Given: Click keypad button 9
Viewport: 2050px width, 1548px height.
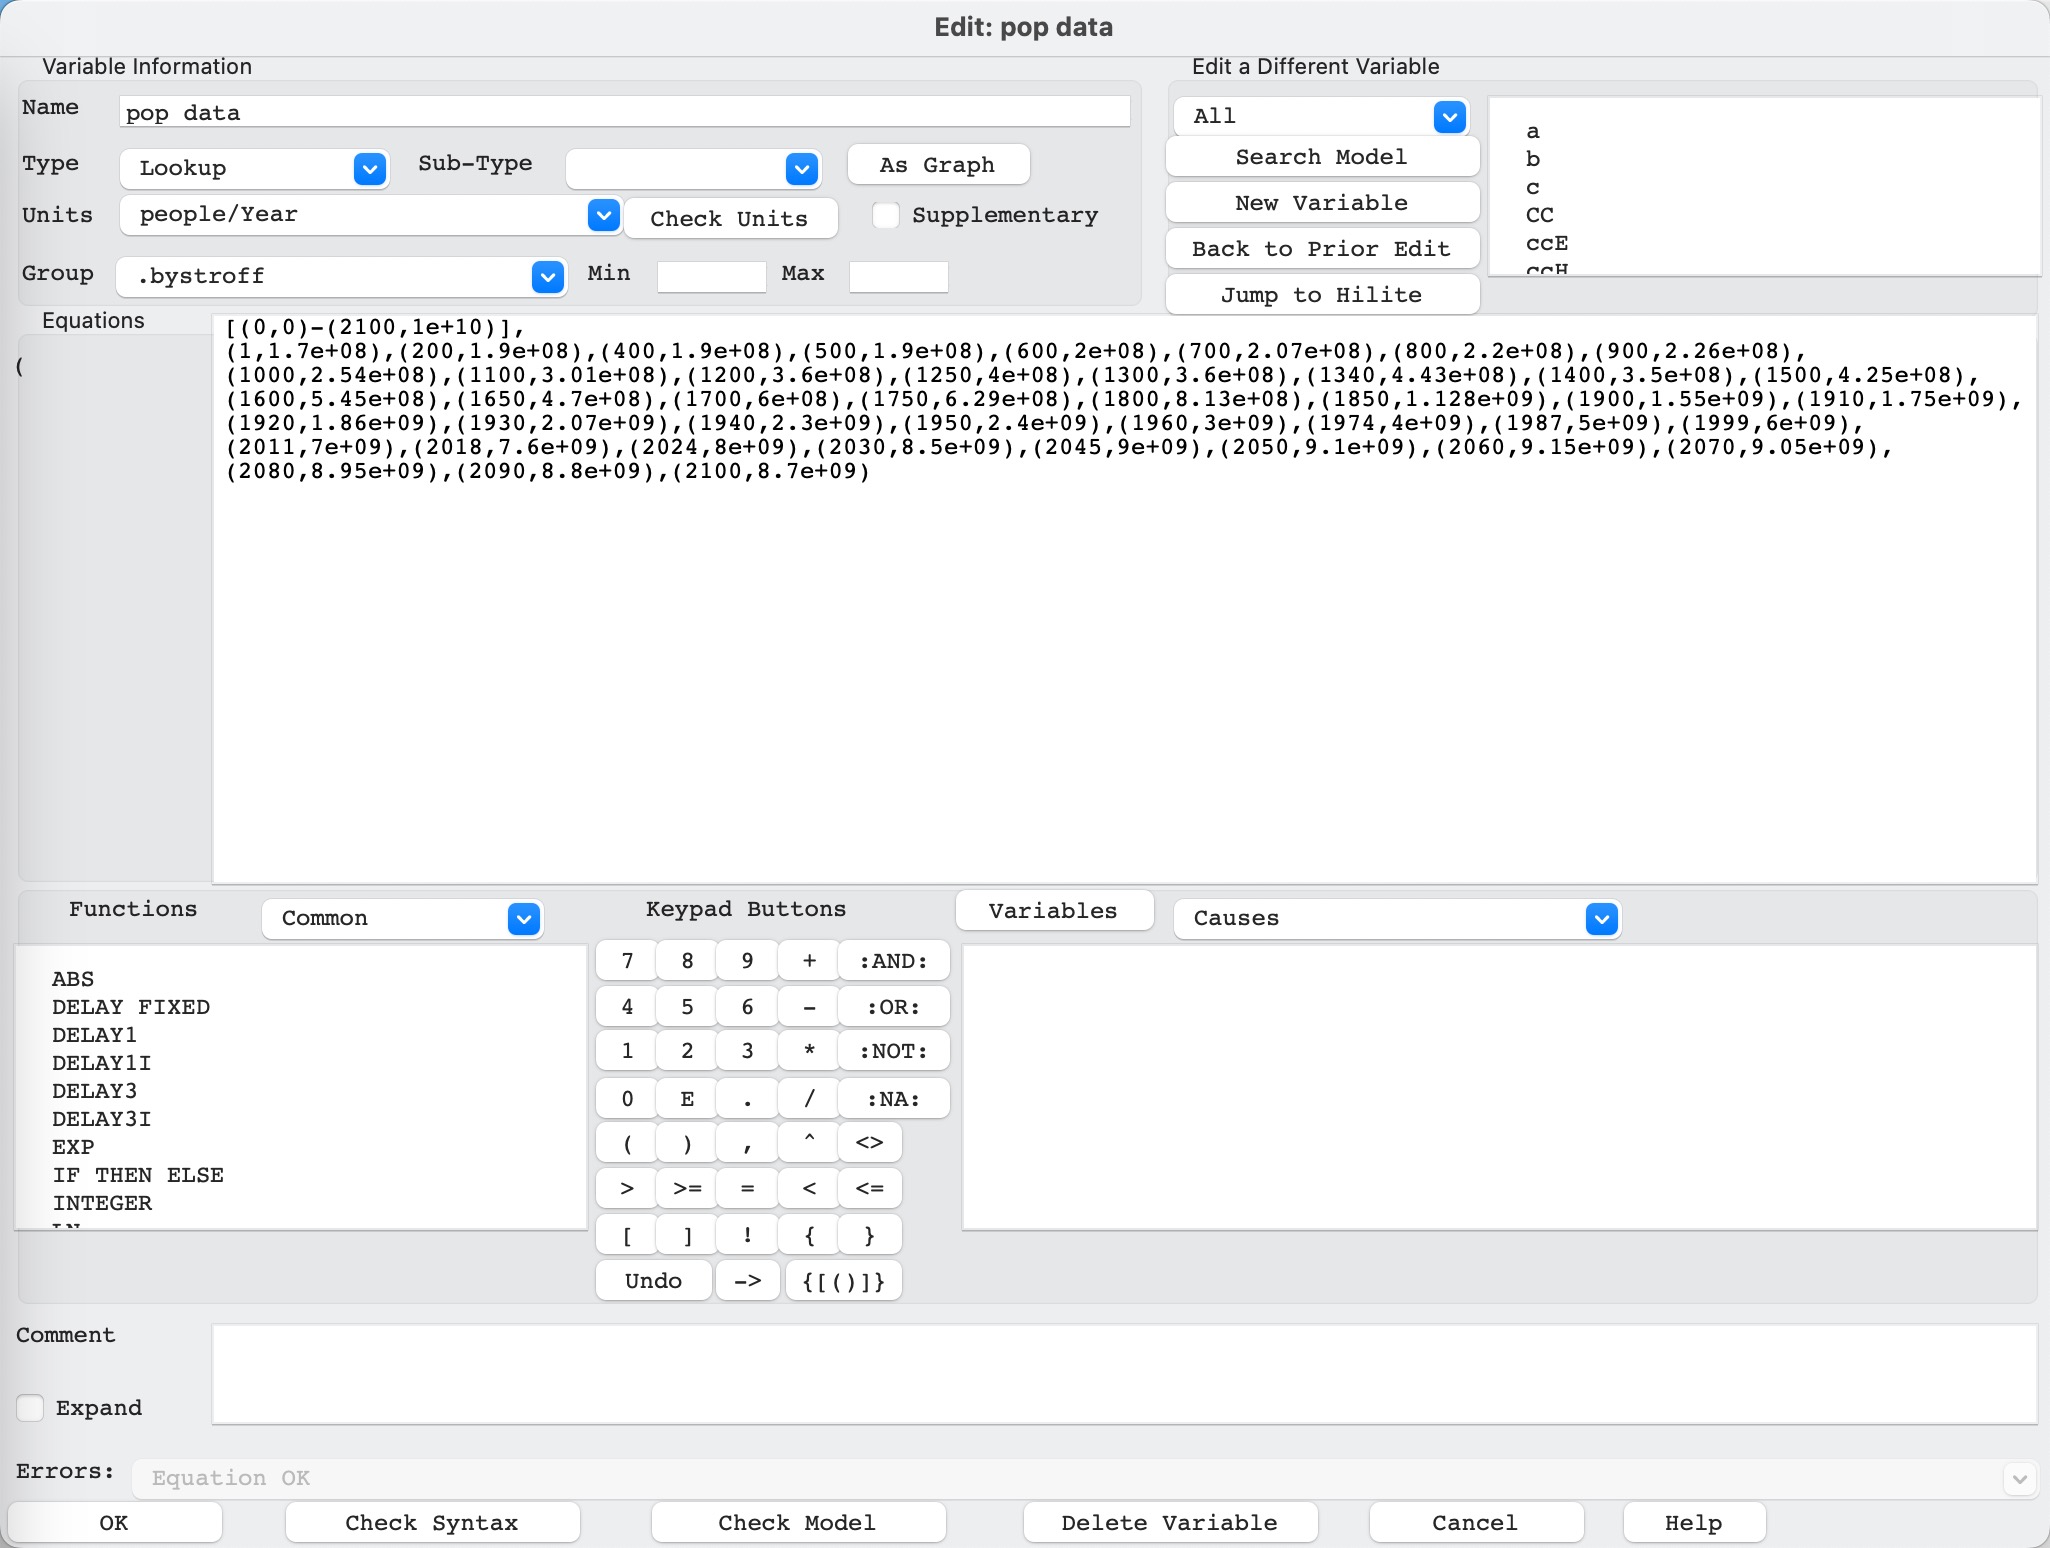Looking at the screenshot, I should 747,960.
